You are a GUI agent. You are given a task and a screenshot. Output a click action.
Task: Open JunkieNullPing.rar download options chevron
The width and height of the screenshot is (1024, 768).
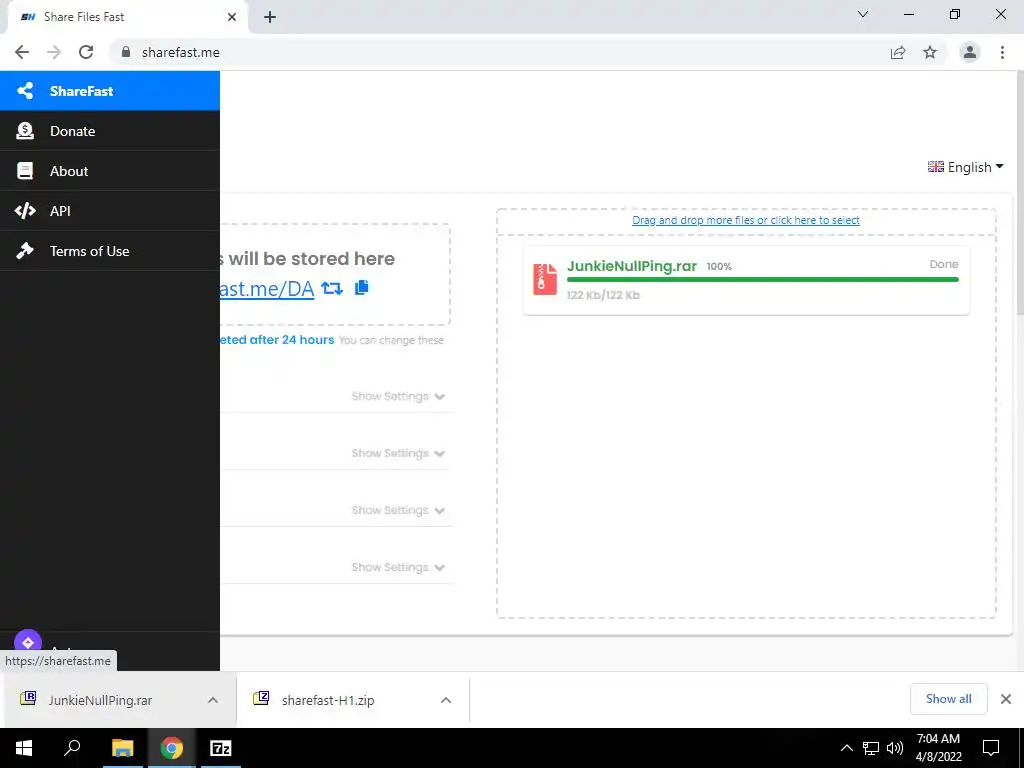pos(213,700)
